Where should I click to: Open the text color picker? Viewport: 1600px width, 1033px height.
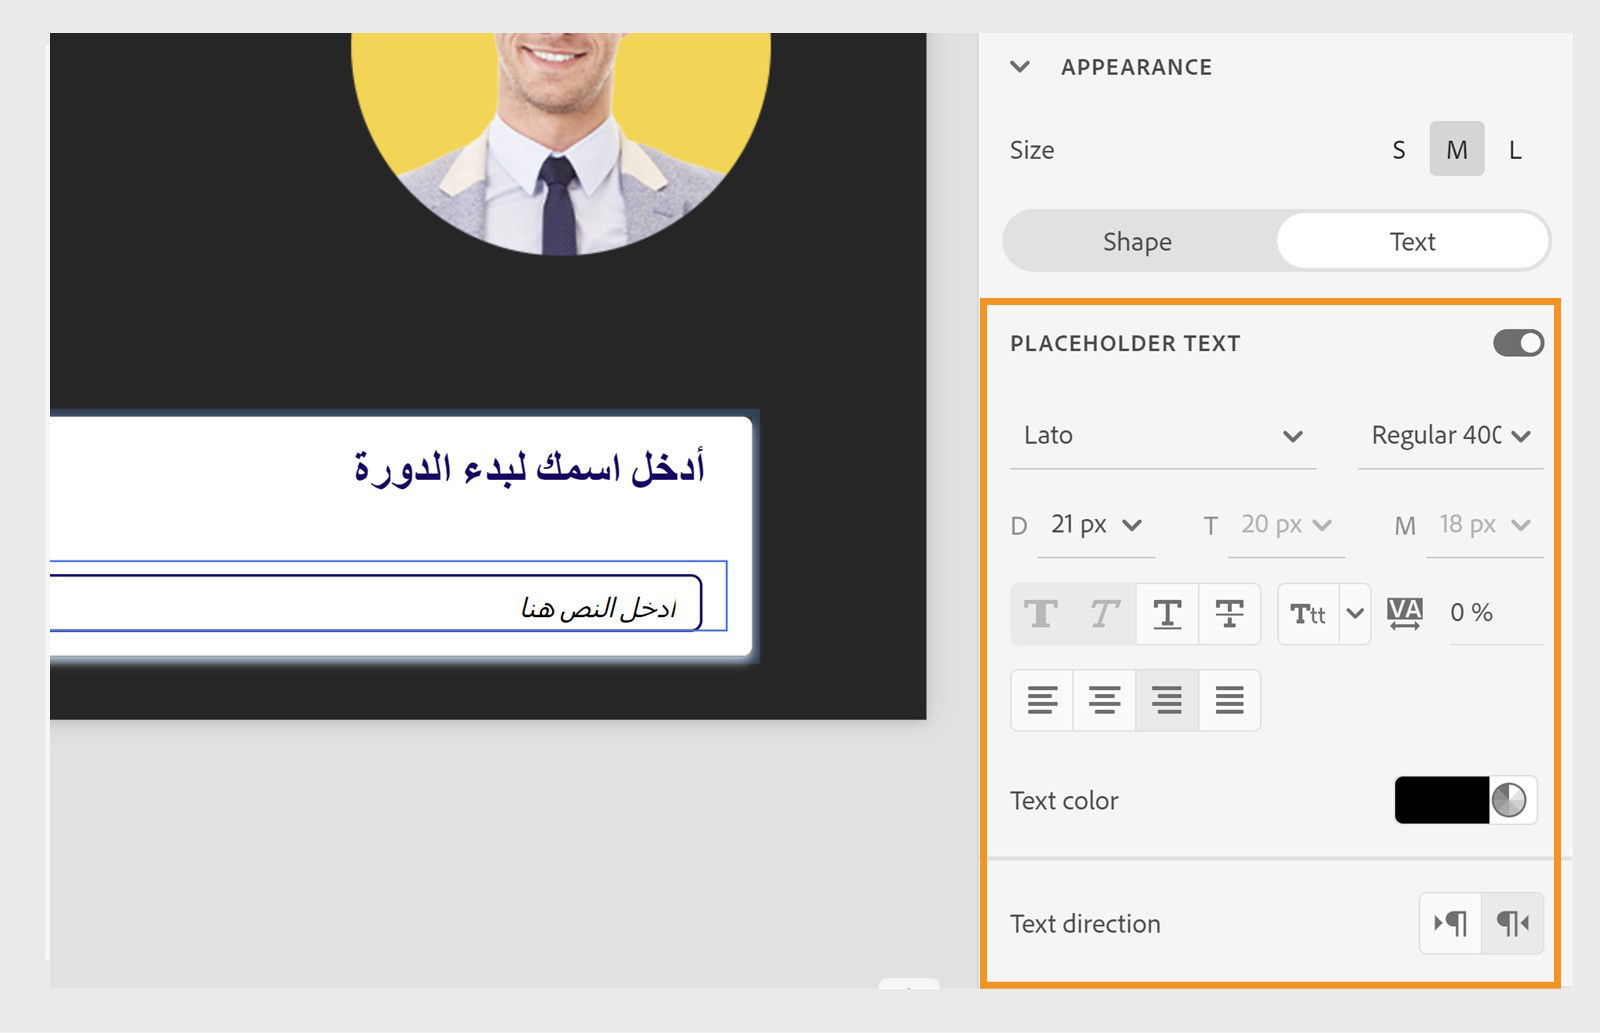coord(1463,800)
